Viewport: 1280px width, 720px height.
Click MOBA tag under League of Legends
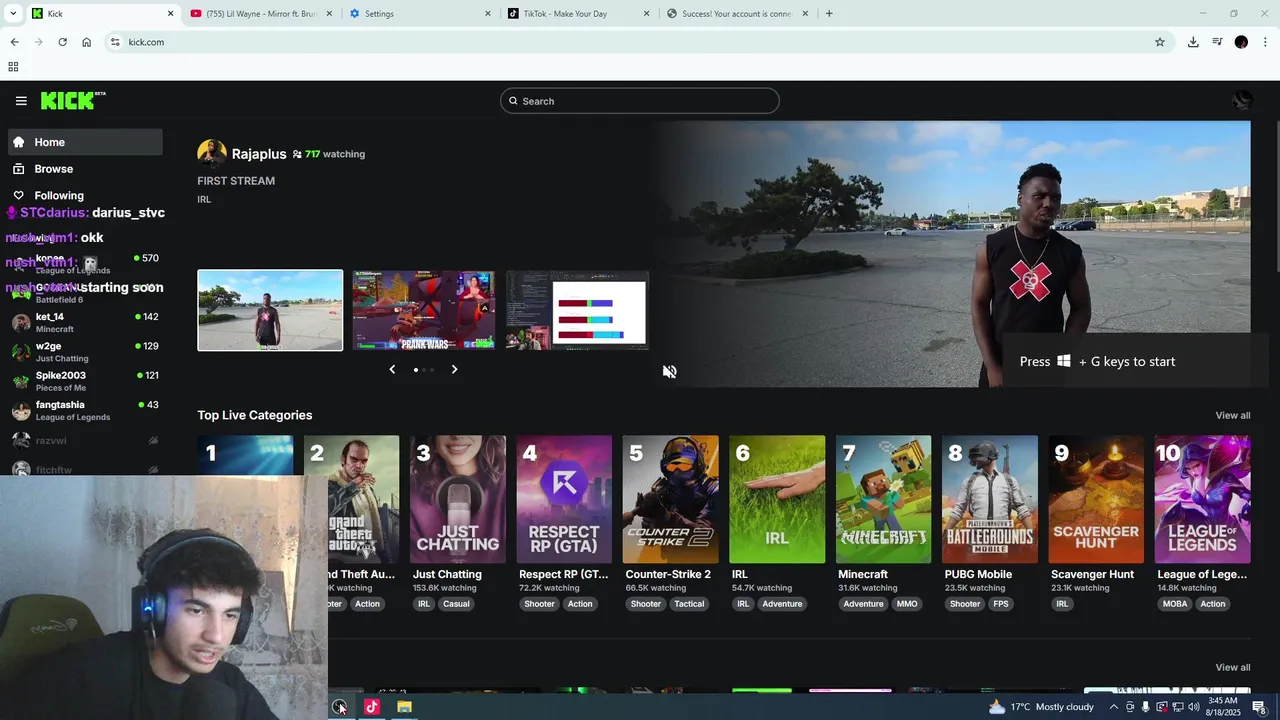pyautogui.click(x=1175, y=604)
